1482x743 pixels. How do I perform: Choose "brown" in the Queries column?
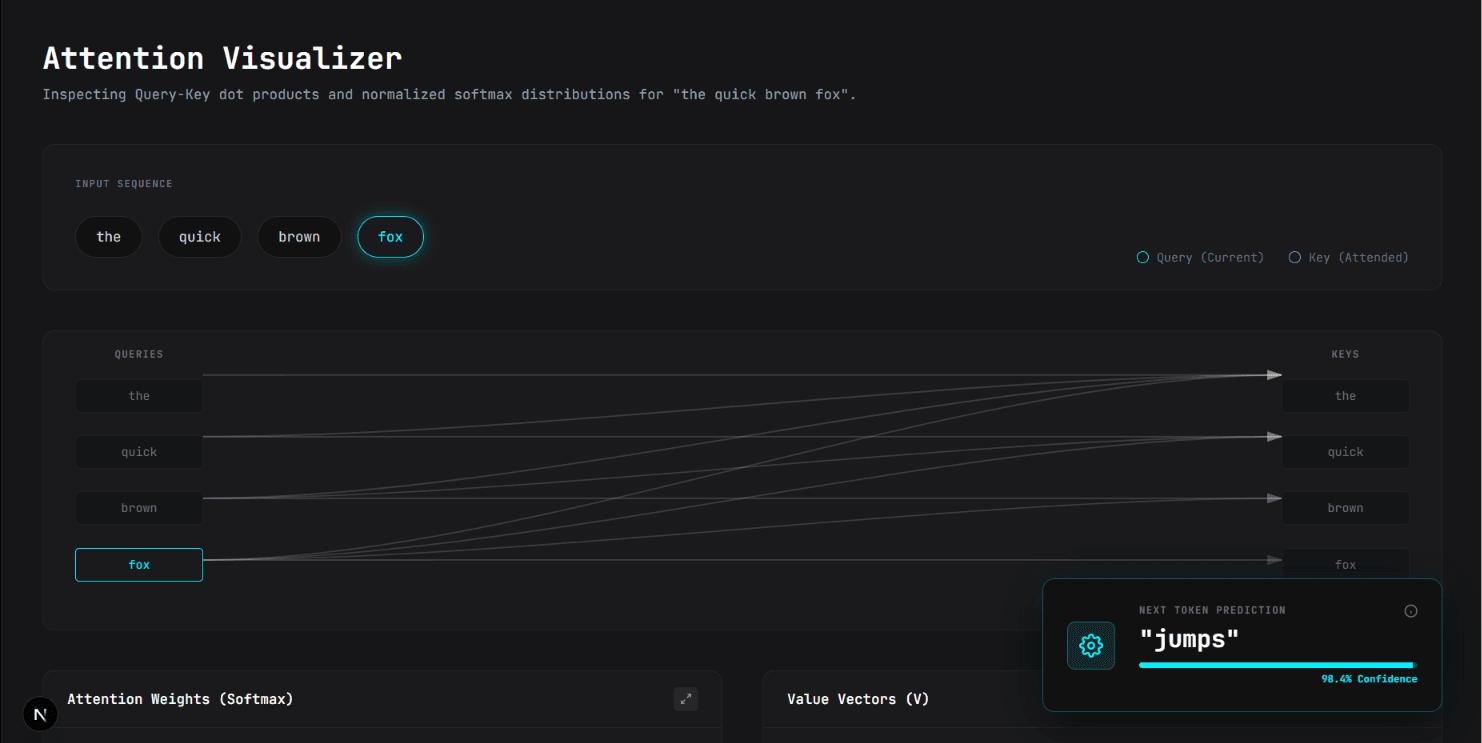pos(139,508)
